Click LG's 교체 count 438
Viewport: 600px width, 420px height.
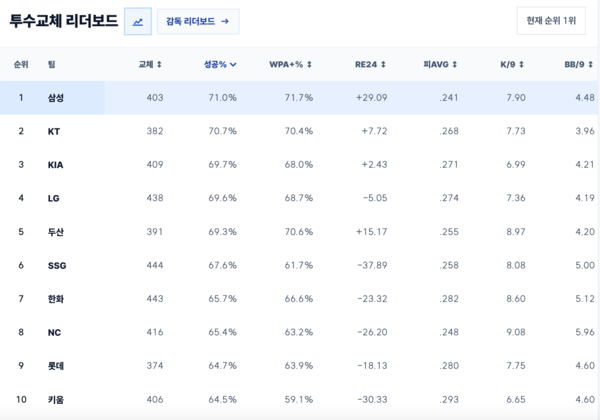(x=155, y=198)
